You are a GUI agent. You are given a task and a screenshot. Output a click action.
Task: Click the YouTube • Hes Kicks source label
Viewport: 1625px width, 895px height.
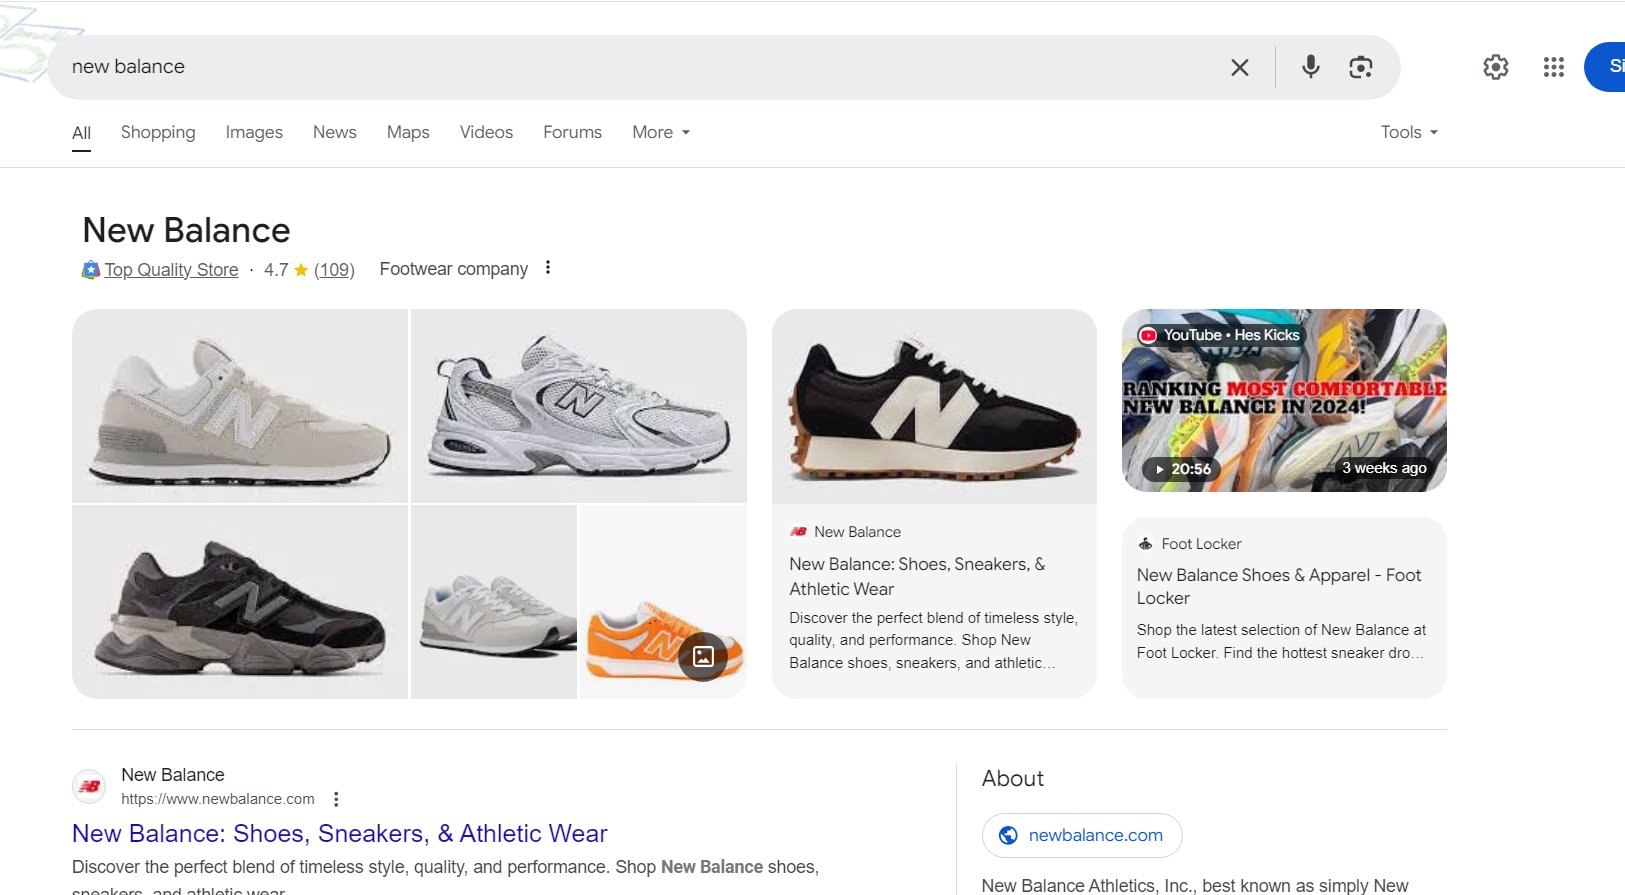[x=1221, y=335]
